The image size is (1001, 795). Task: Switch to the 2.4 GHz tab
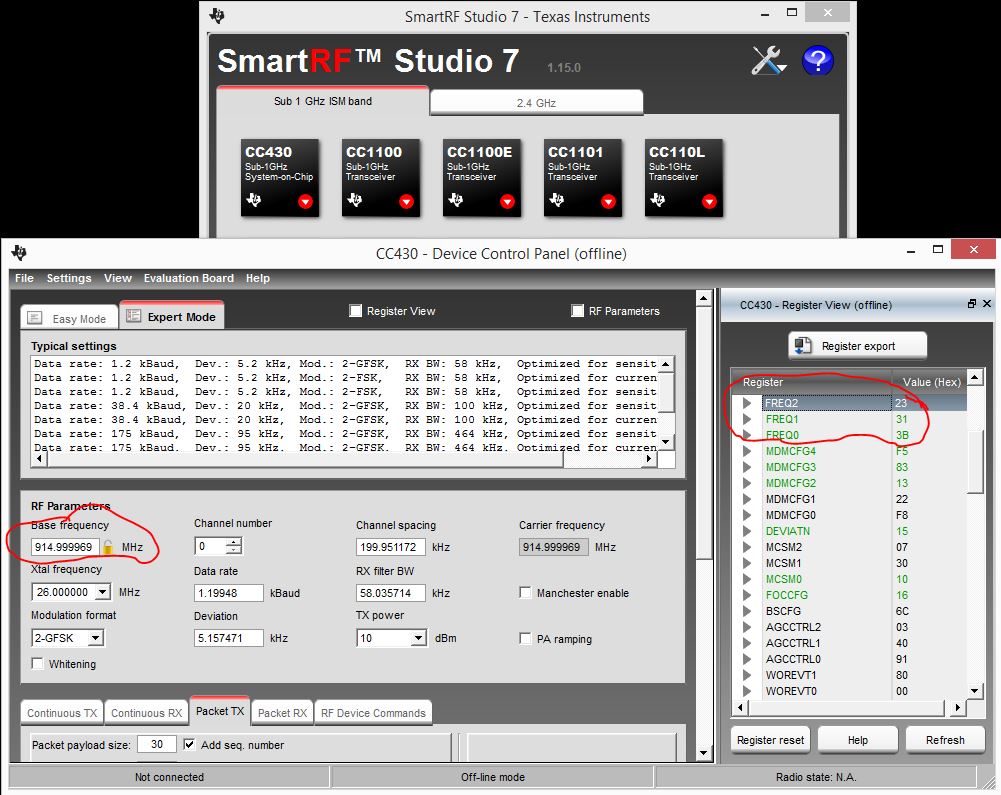coord(536,102)
